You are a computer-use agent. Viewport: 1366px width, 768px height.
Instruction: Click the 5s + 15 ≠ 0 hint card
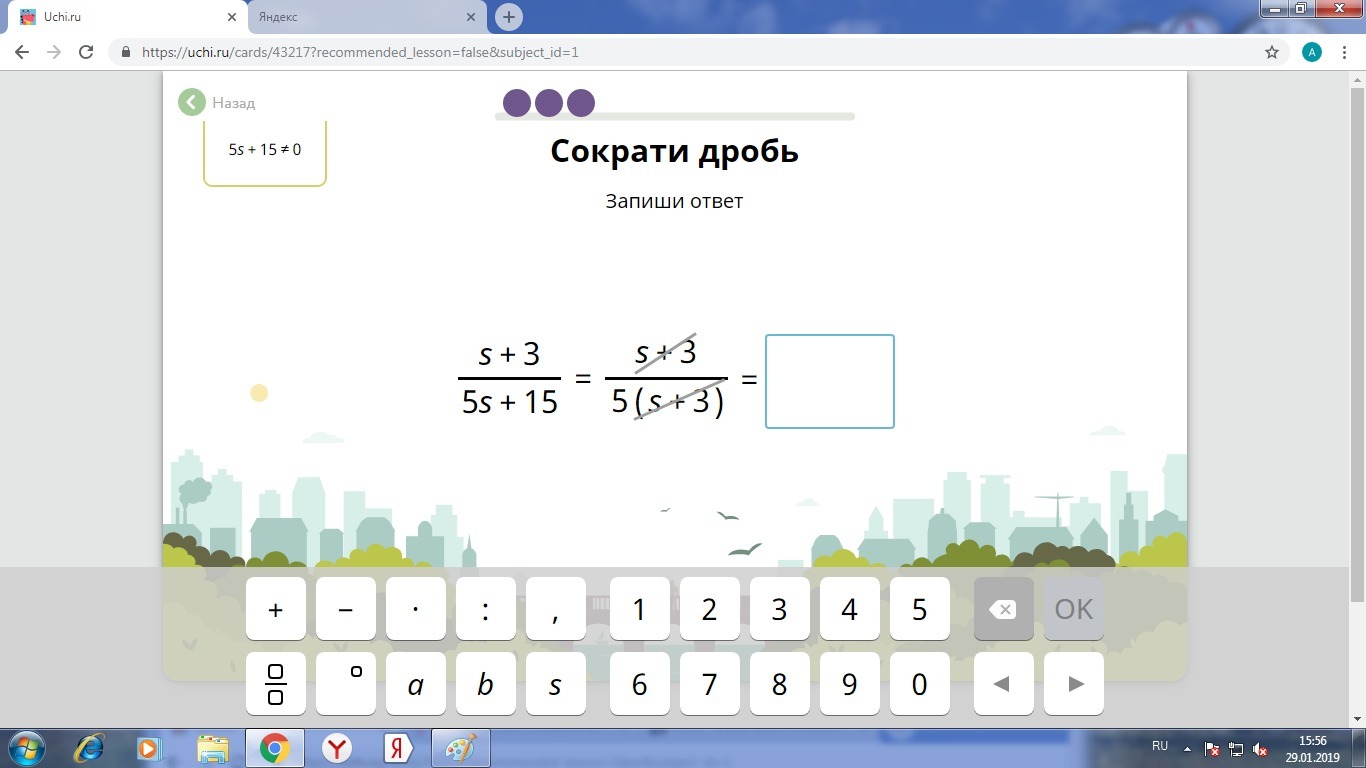[265, 153]
